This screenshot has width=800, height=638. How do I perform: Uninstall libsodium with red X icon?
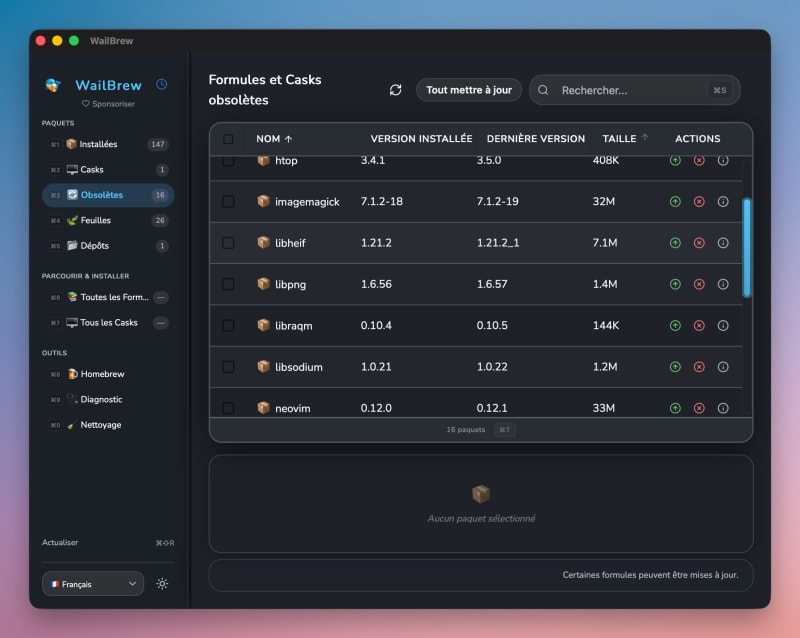[x=699, y=367]
